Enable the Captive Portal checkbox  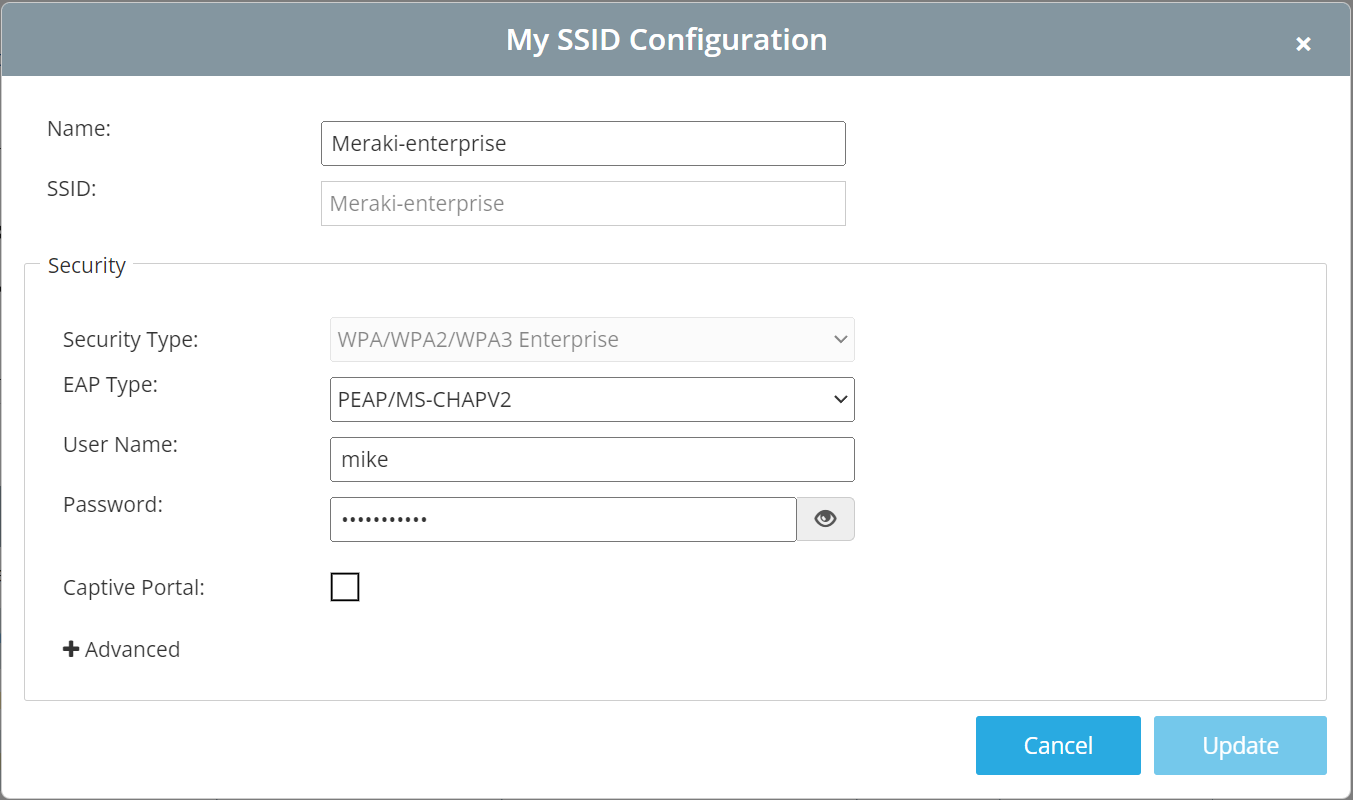345,587
